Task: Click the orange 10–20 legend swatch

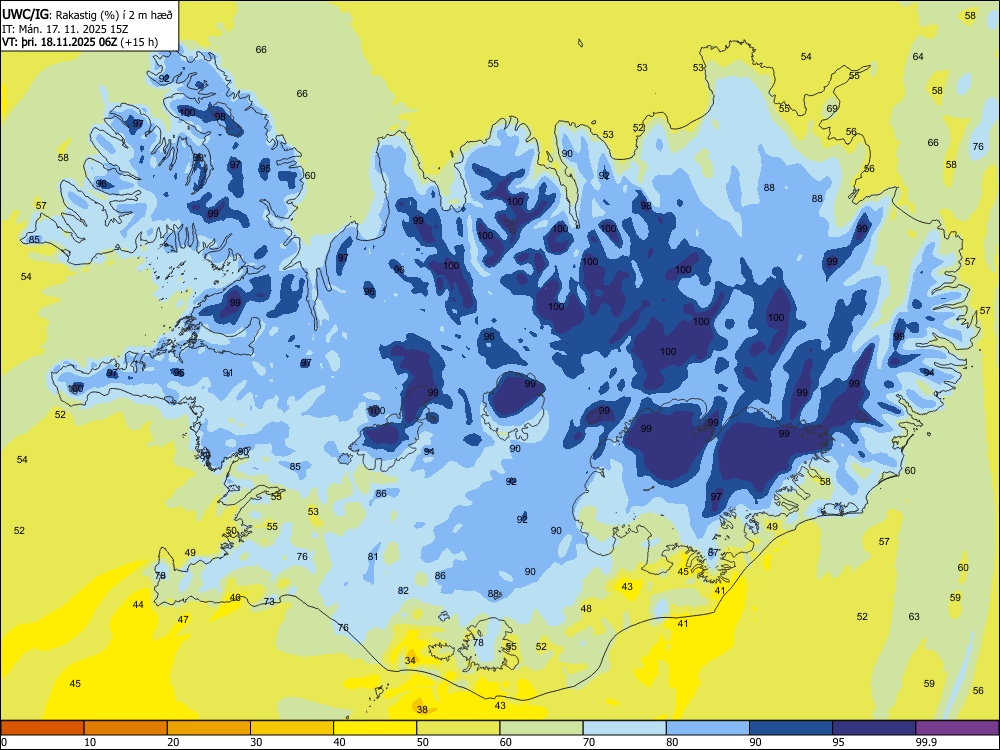Action: 126,728
